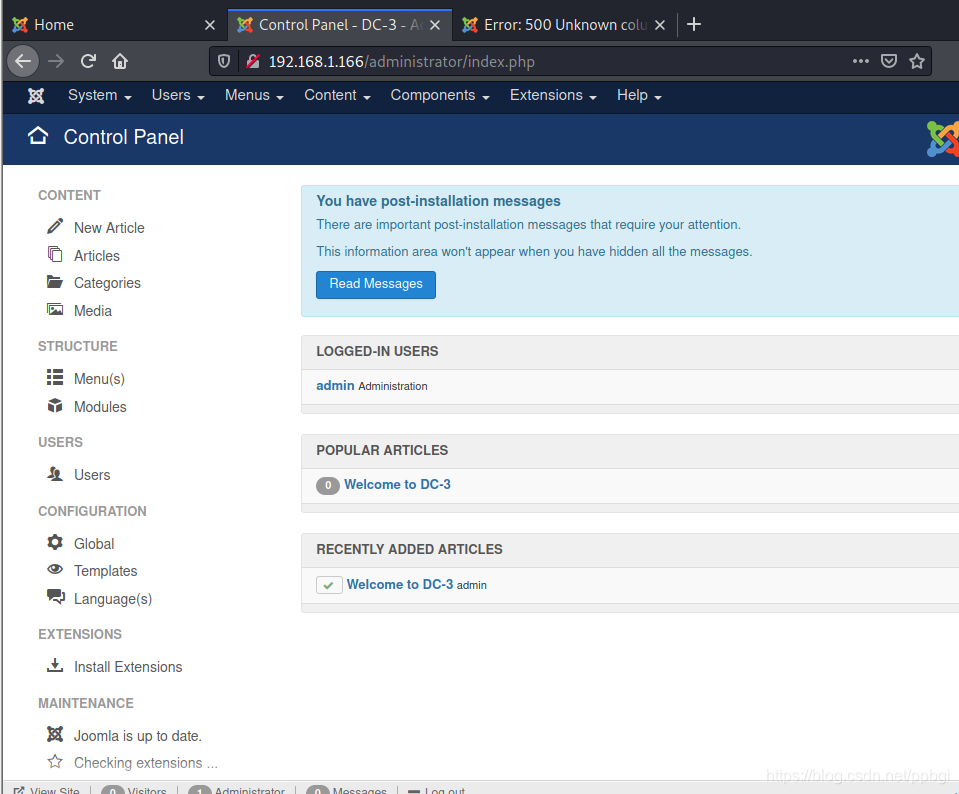Click the Global configuration link
The image size is (959, 794).
coord(94,544)
